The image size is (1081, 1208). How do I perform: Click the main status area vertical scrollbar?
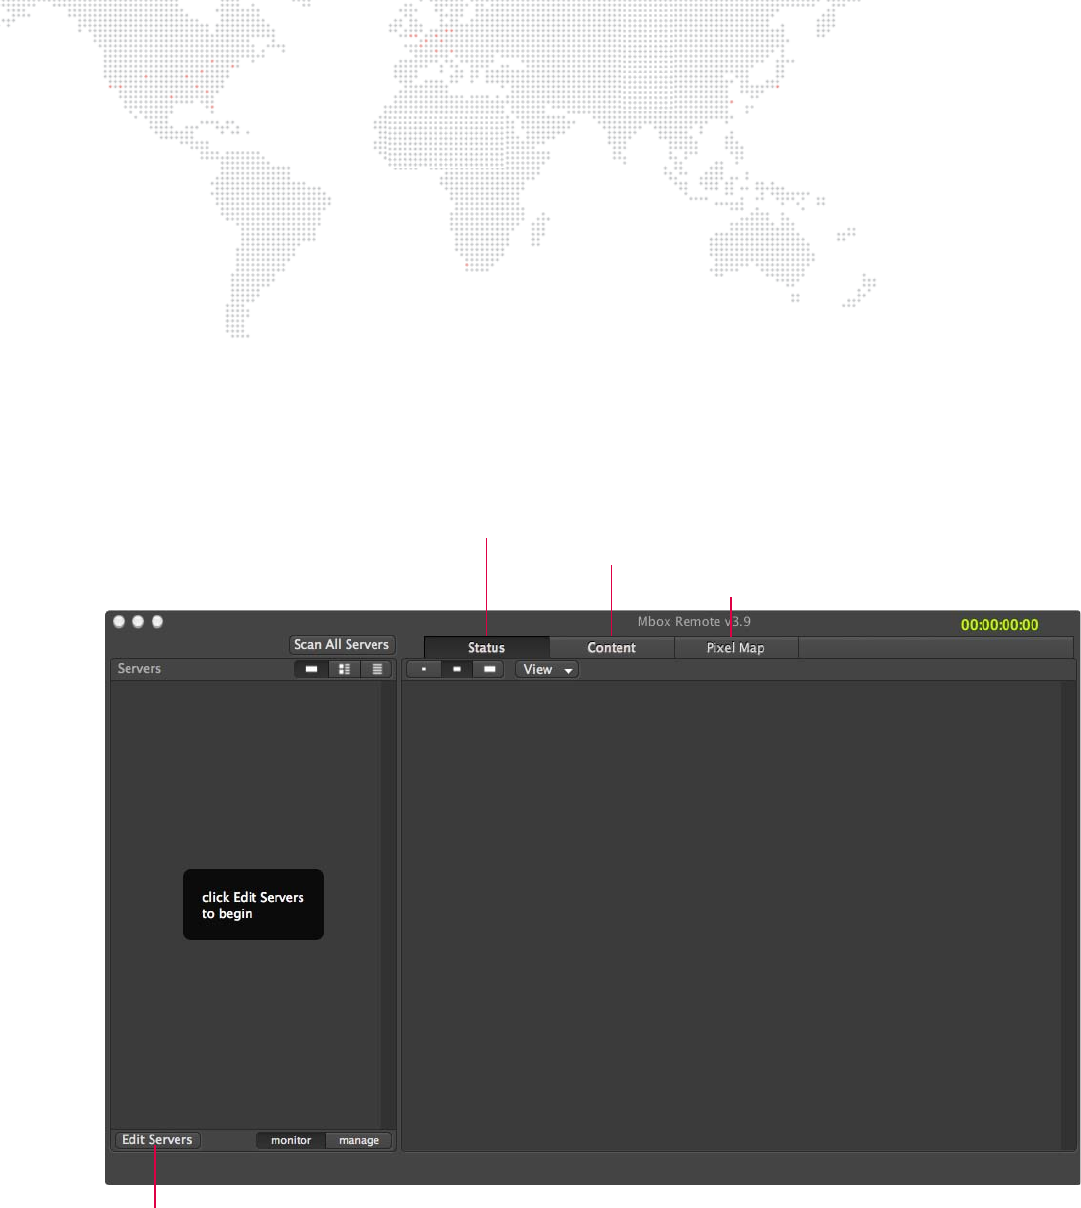point(1069,915)
